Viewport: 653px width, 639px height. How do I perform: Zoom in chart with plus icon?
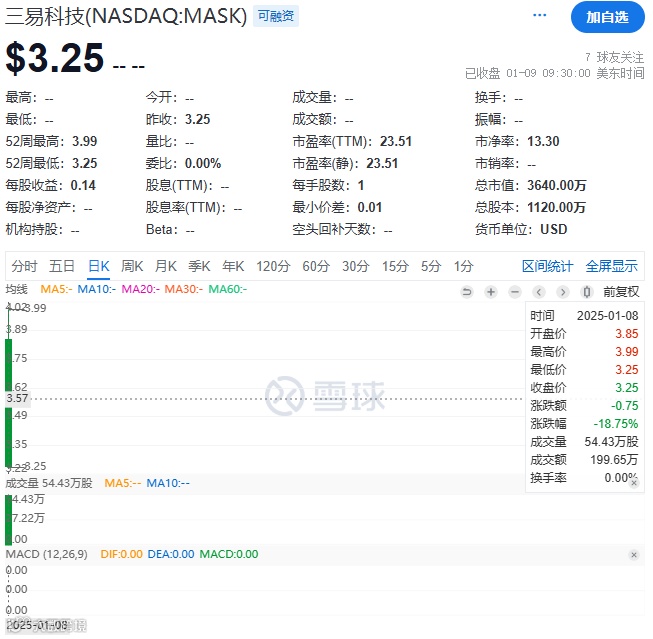click(x=491, y=292)
